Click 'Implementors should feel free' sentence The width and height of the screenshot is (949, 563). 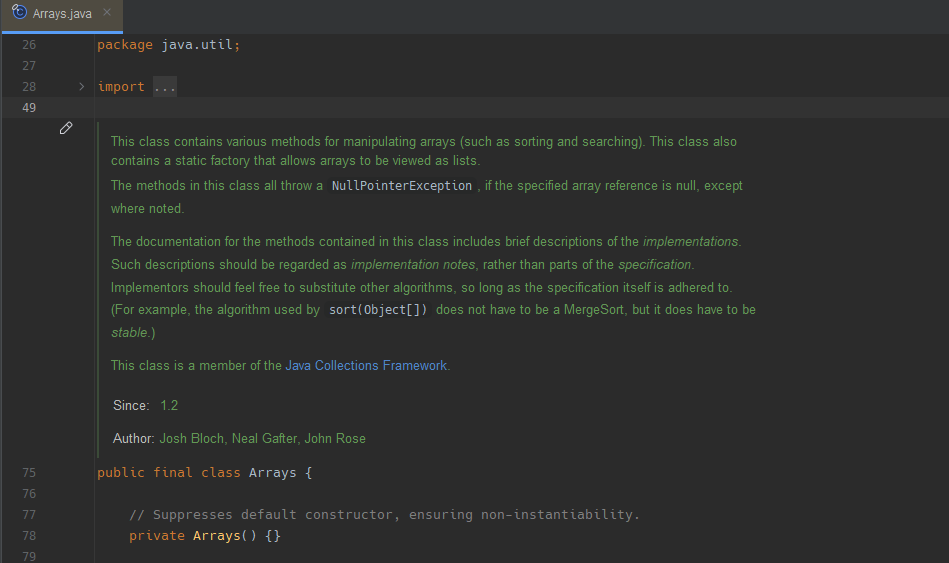point(421,288)
